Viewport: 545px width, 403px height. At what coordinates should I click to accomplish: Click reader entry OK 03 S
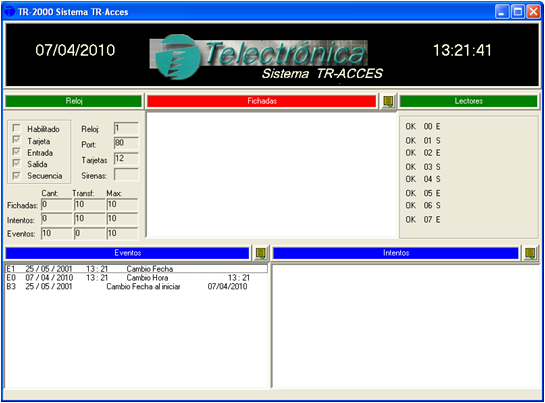coord(423,167)
